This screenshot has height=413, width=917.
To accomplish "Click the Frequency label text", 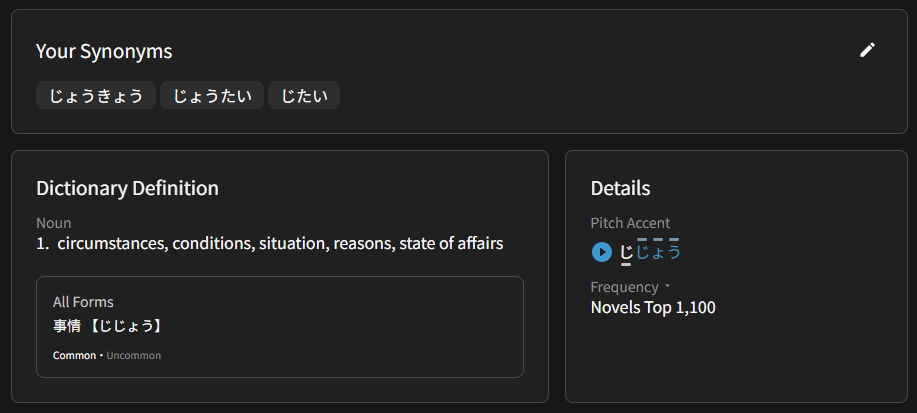I will click(x=624, y=287).
